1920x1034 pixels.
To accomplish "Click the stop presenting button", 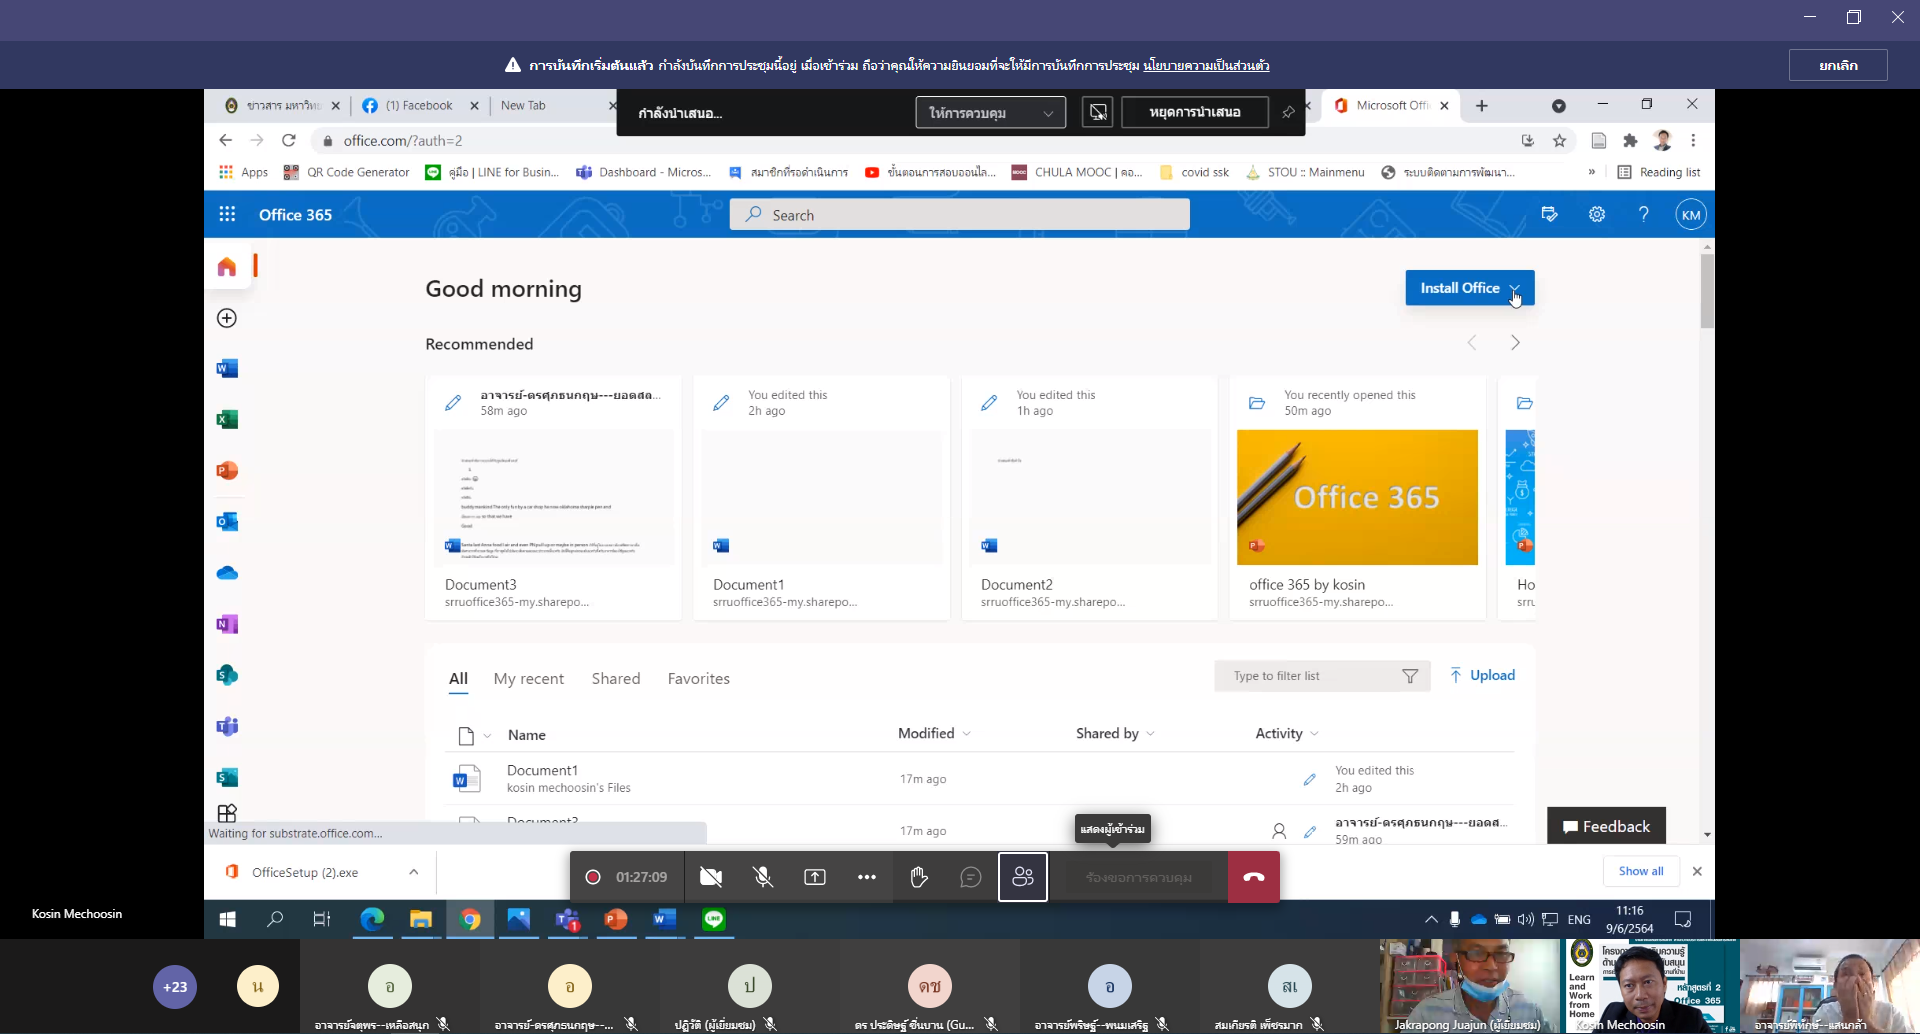I will (1194, 113).
